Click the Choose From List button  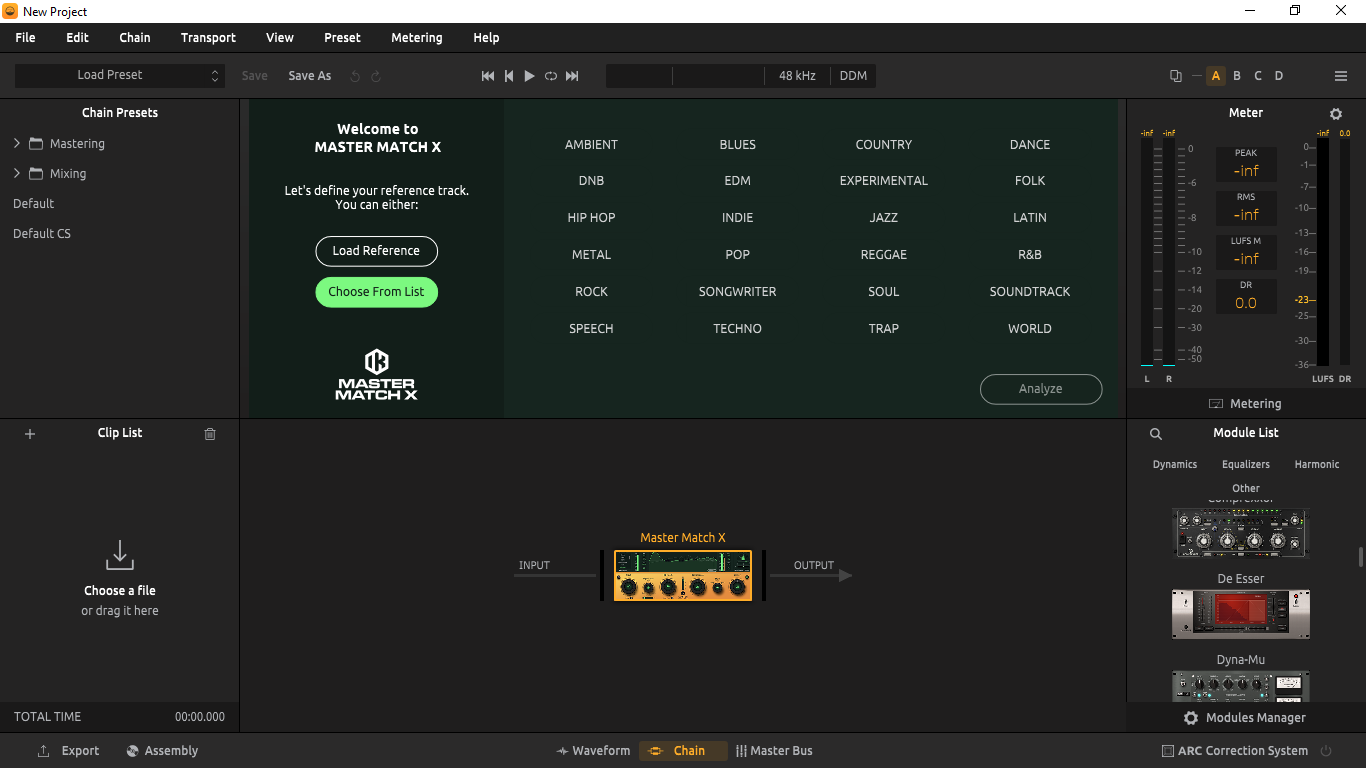pyautogui.click(x=376, y=292)
